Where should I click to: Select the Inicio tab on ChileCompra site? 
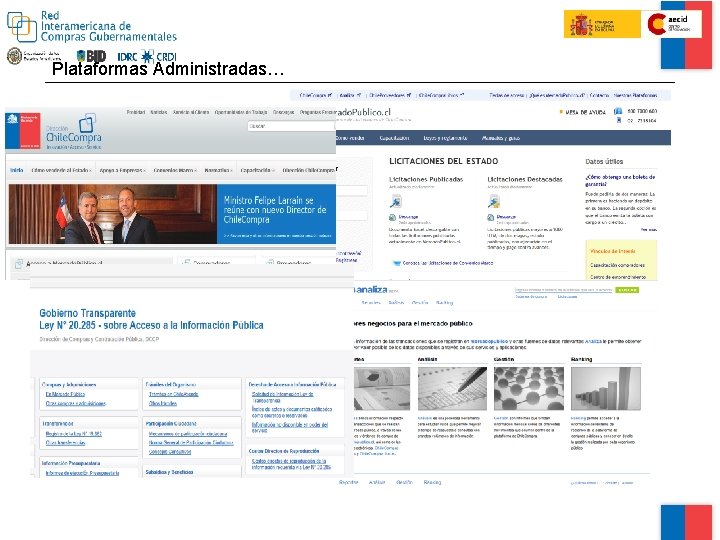click(x=17, y=170)
